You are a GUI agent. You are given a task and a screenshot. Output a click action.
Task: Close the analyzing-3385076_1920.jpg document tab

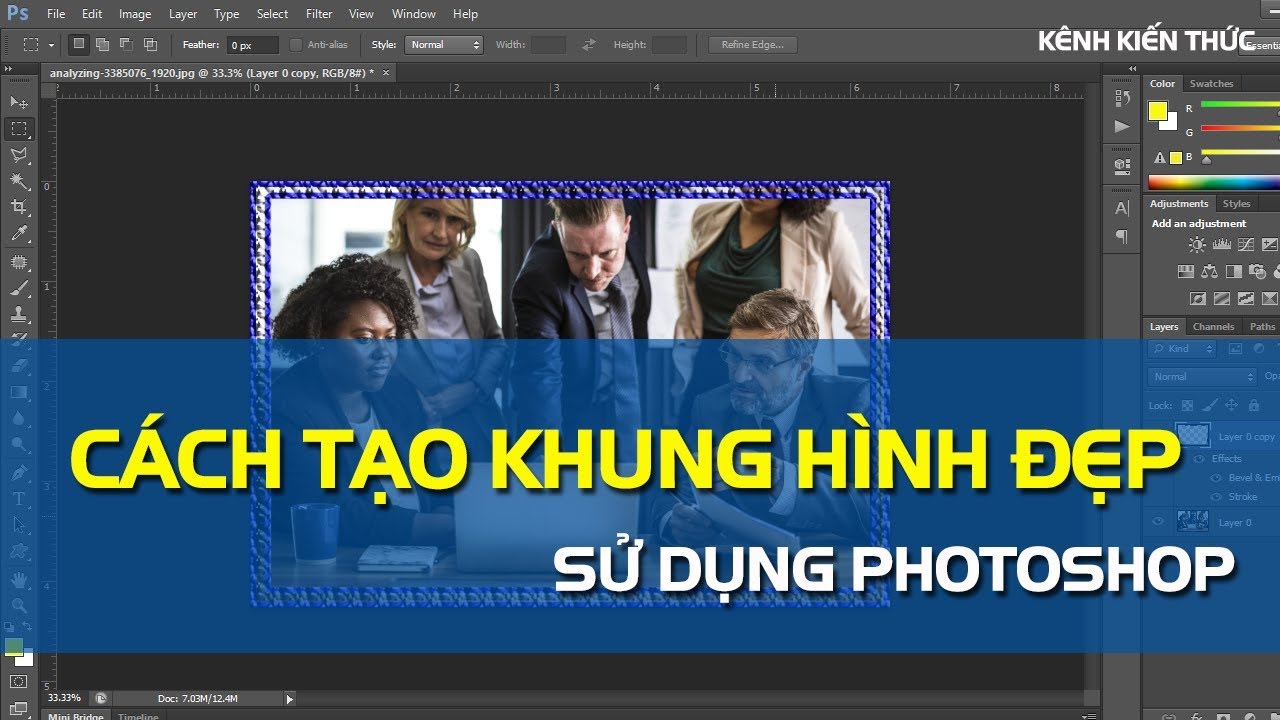[386, 73]
